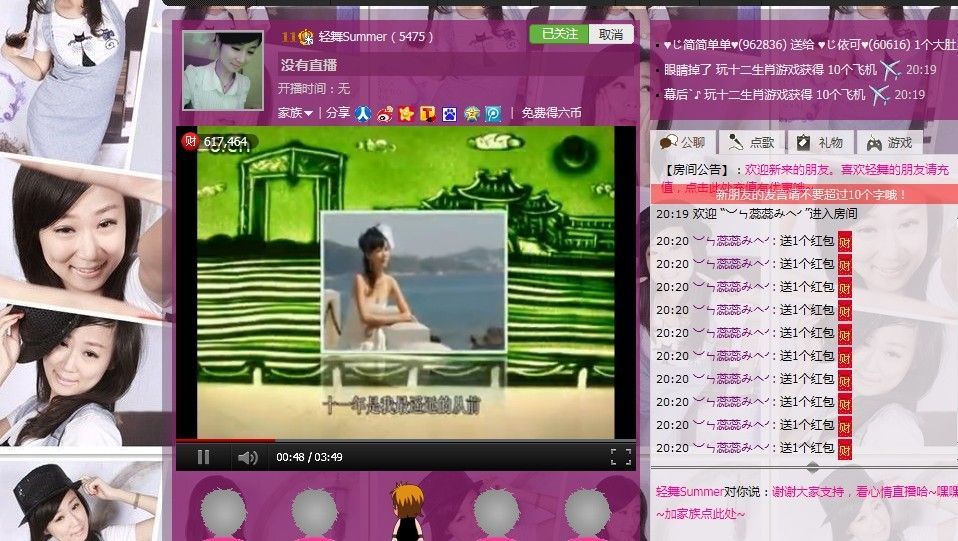Click the host name 轻舞Summer (5475)
Screen dimensions: 958x541
point(376,37)
